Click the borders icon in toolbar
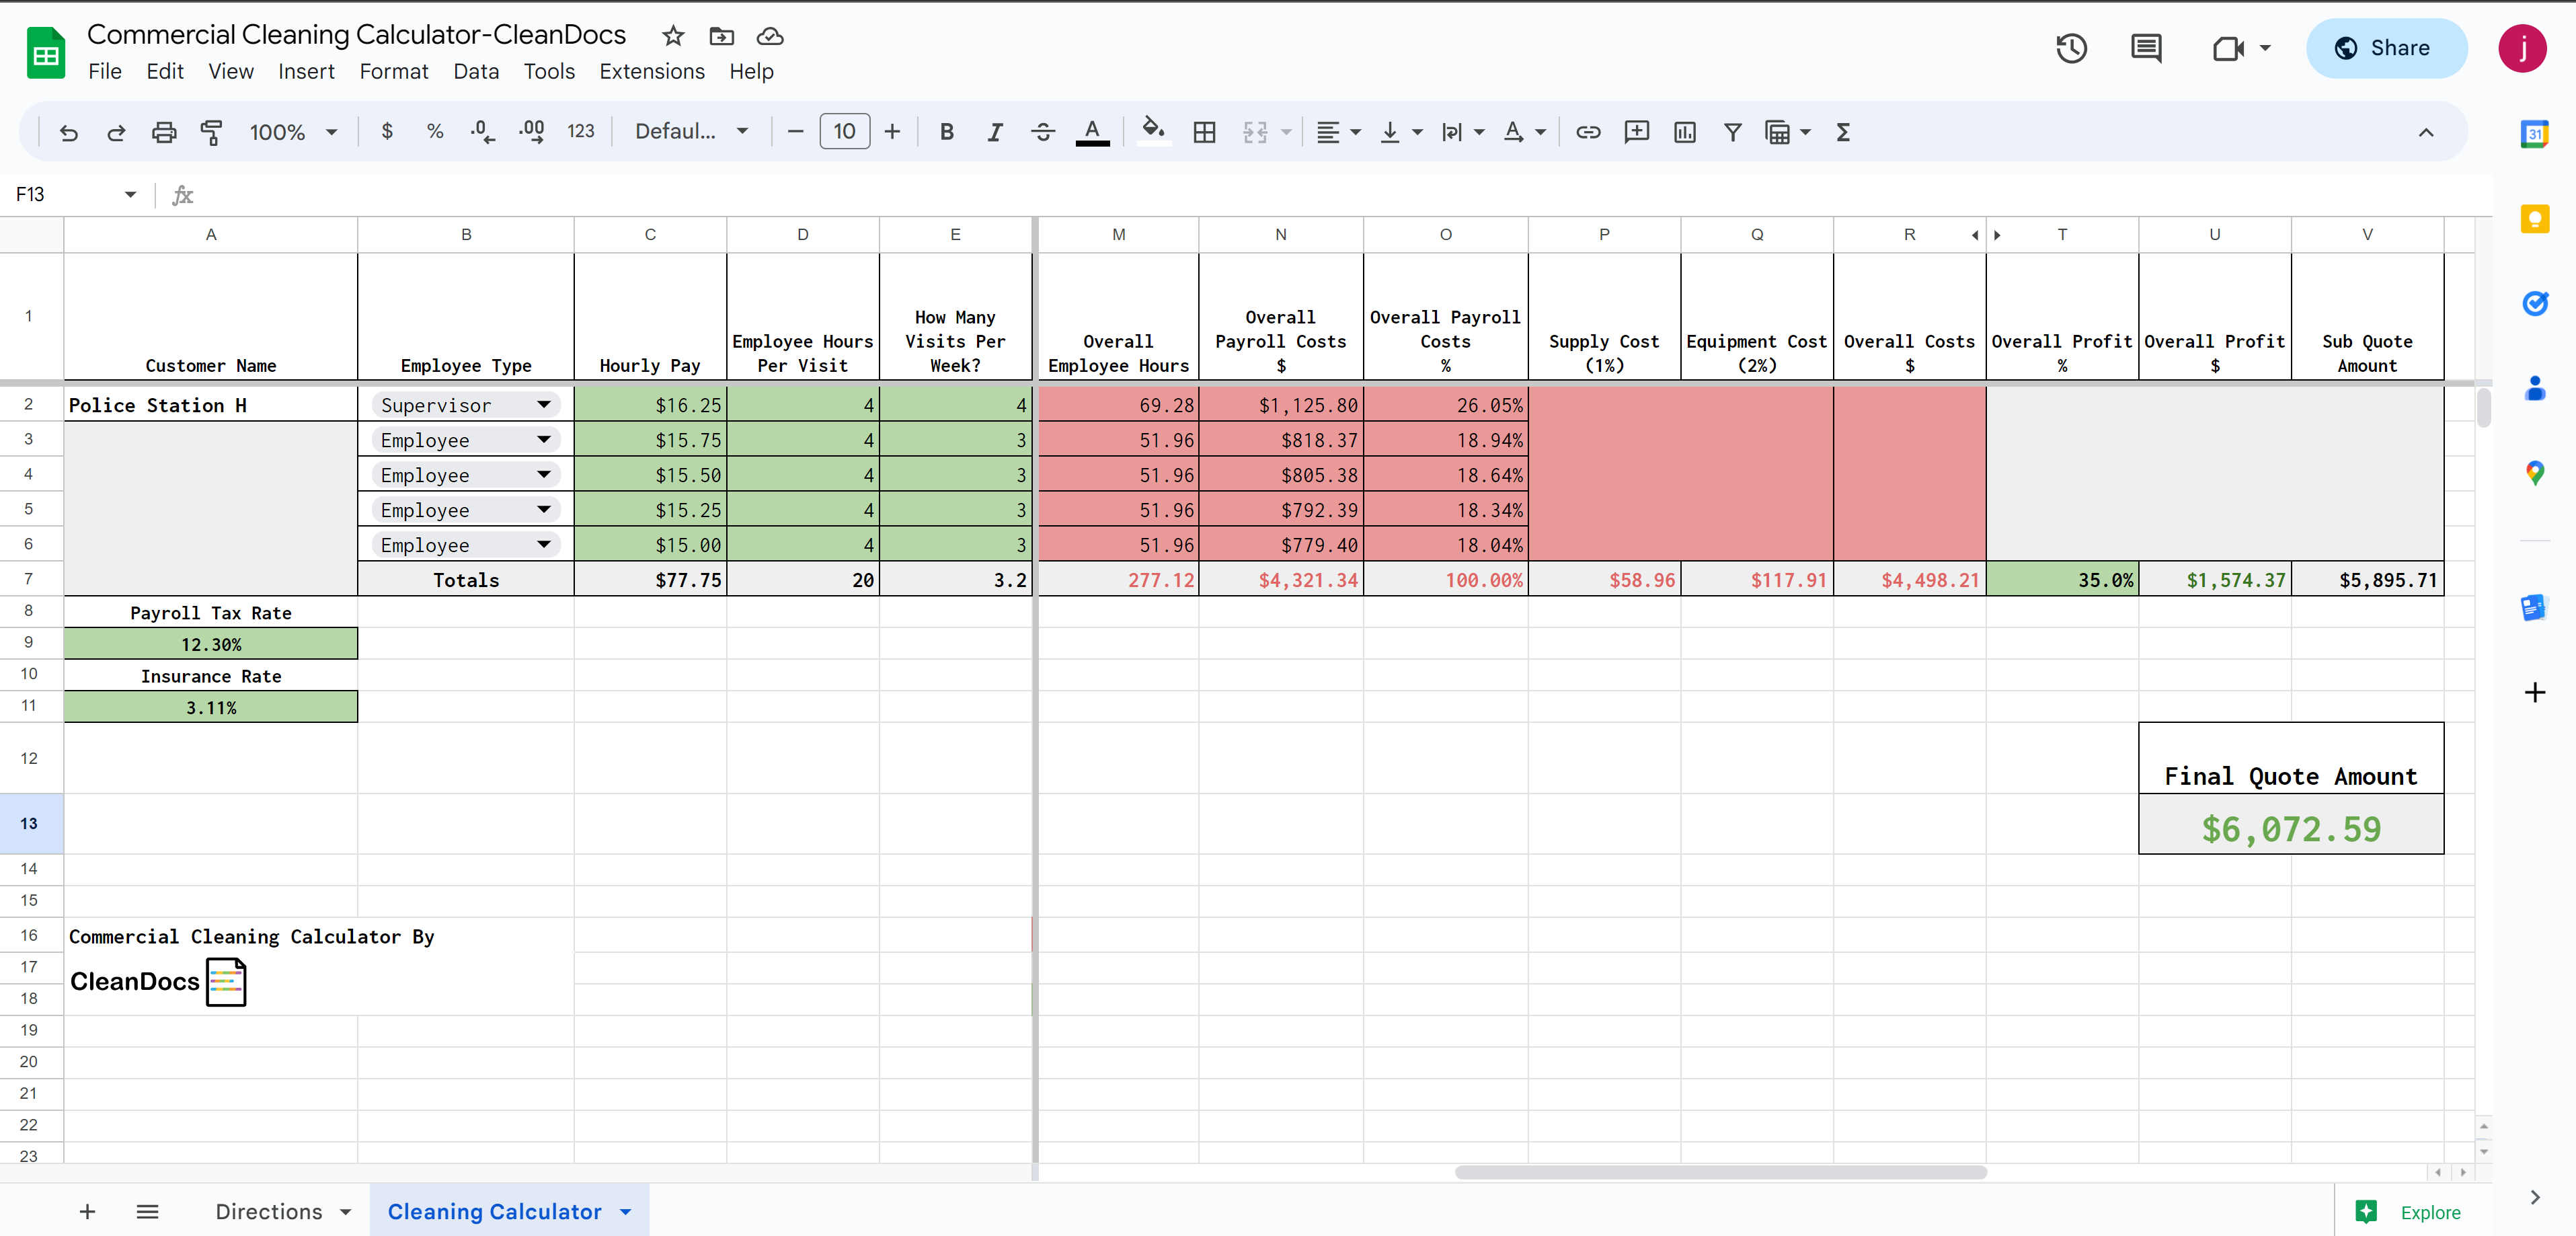 pos(1204,132)
